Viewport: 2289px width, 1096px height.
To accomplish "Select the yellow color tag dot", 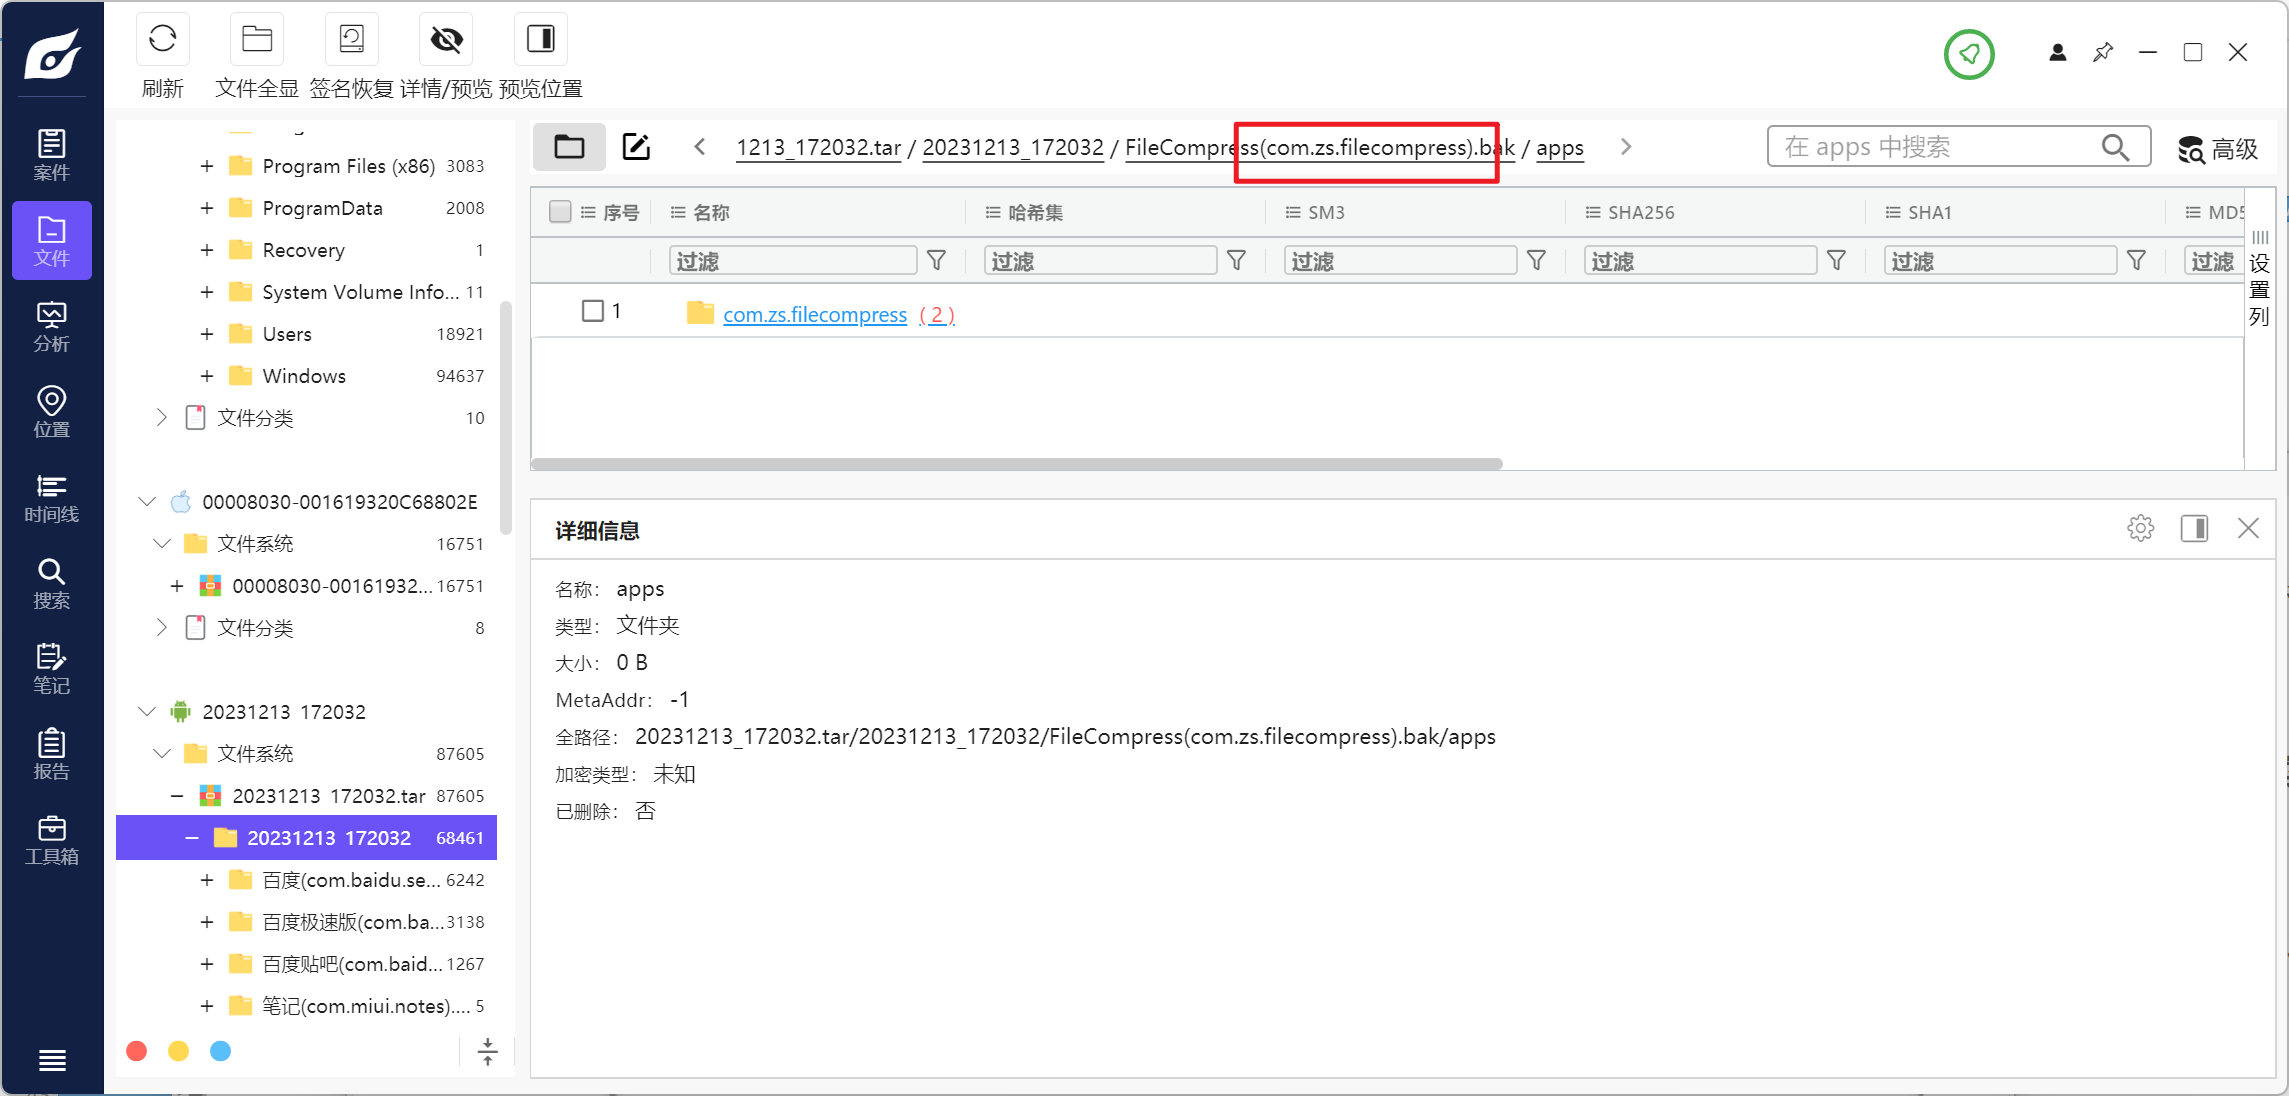I will 179,1051.
